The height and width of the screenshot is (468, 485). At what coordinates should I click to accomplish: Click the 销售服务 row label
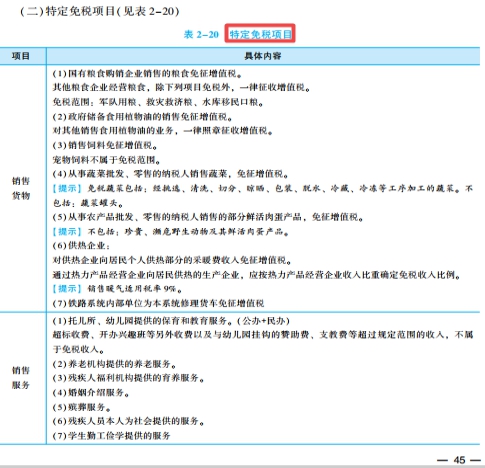21,377
